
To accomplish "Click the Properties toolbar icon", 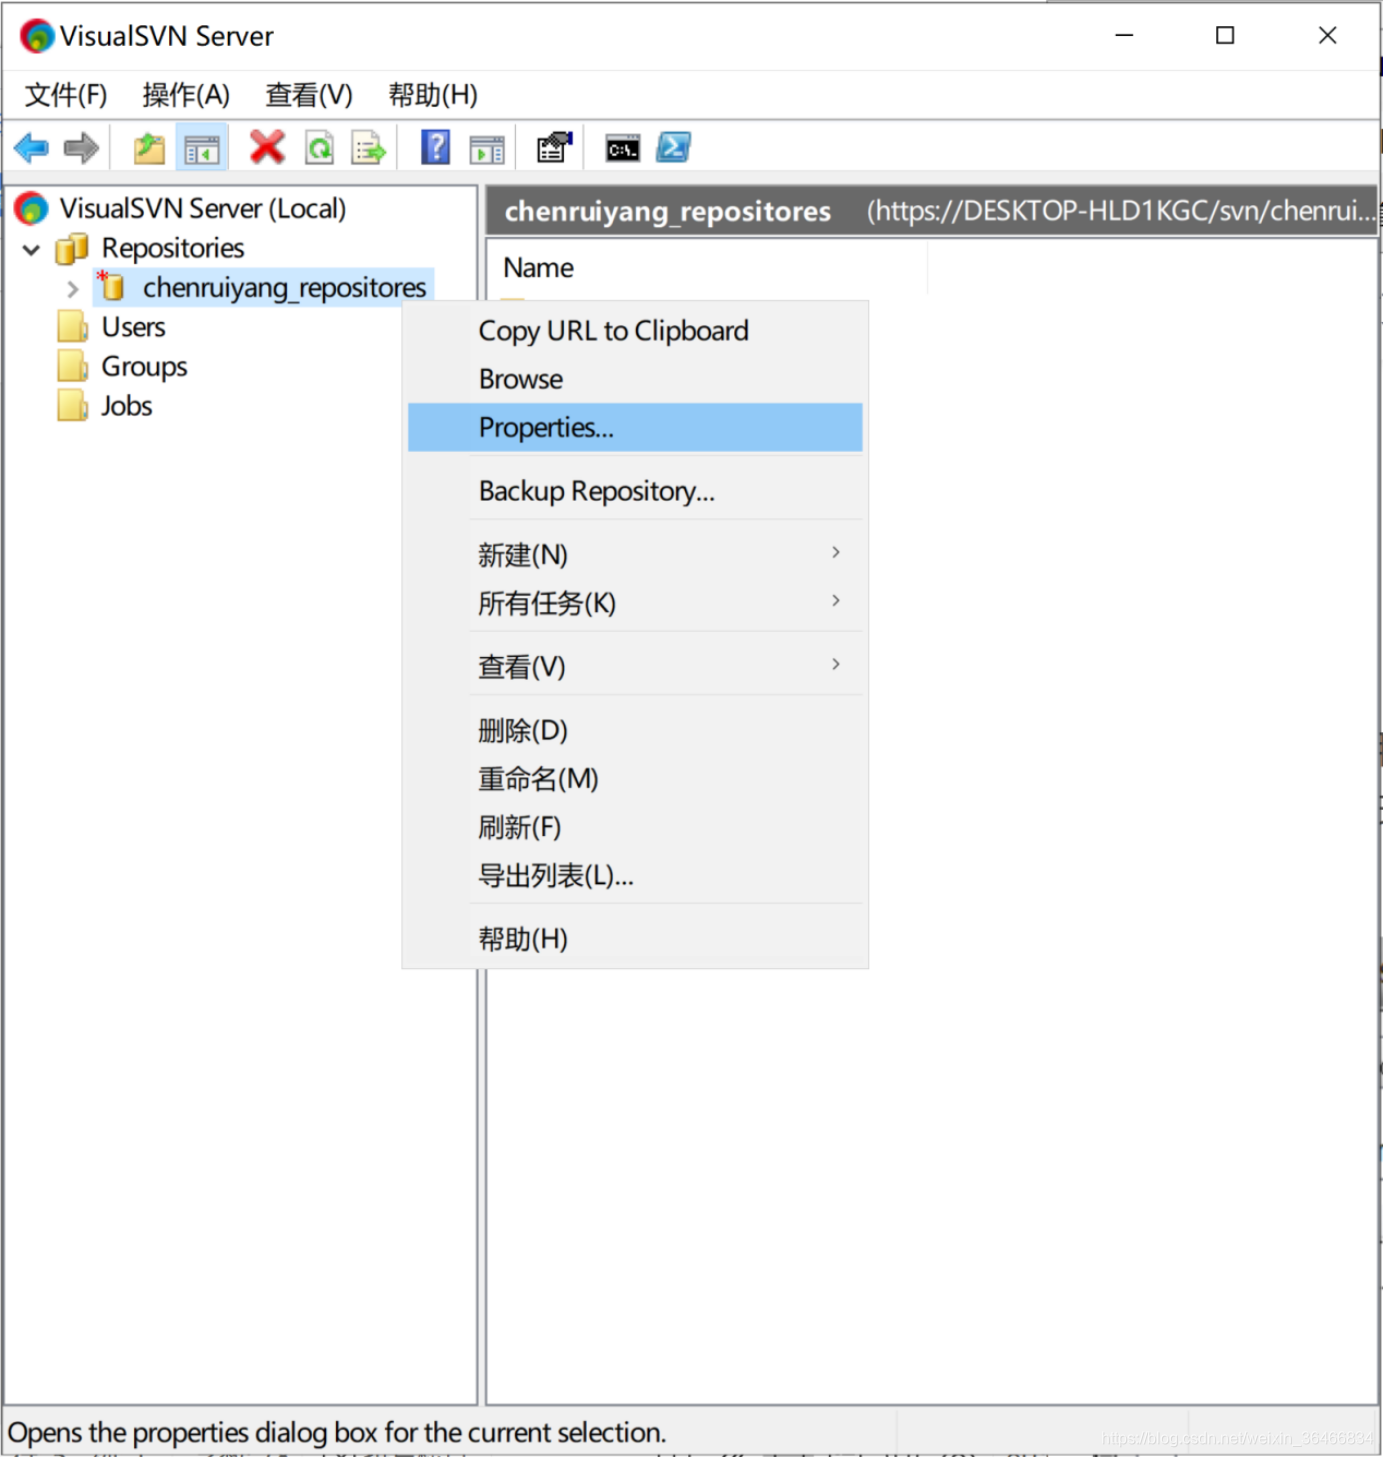I will [x=554, y=148].
